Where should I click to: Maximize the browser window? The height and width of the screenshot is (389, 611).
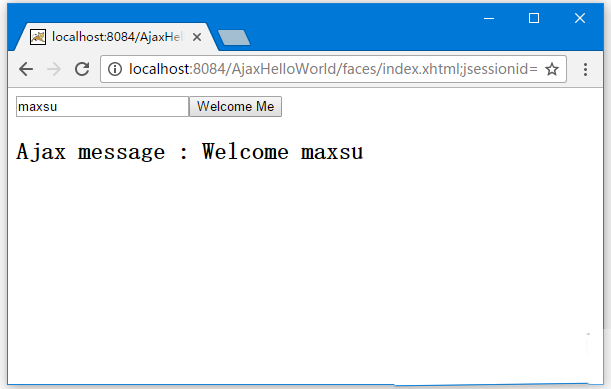(534, 18)
